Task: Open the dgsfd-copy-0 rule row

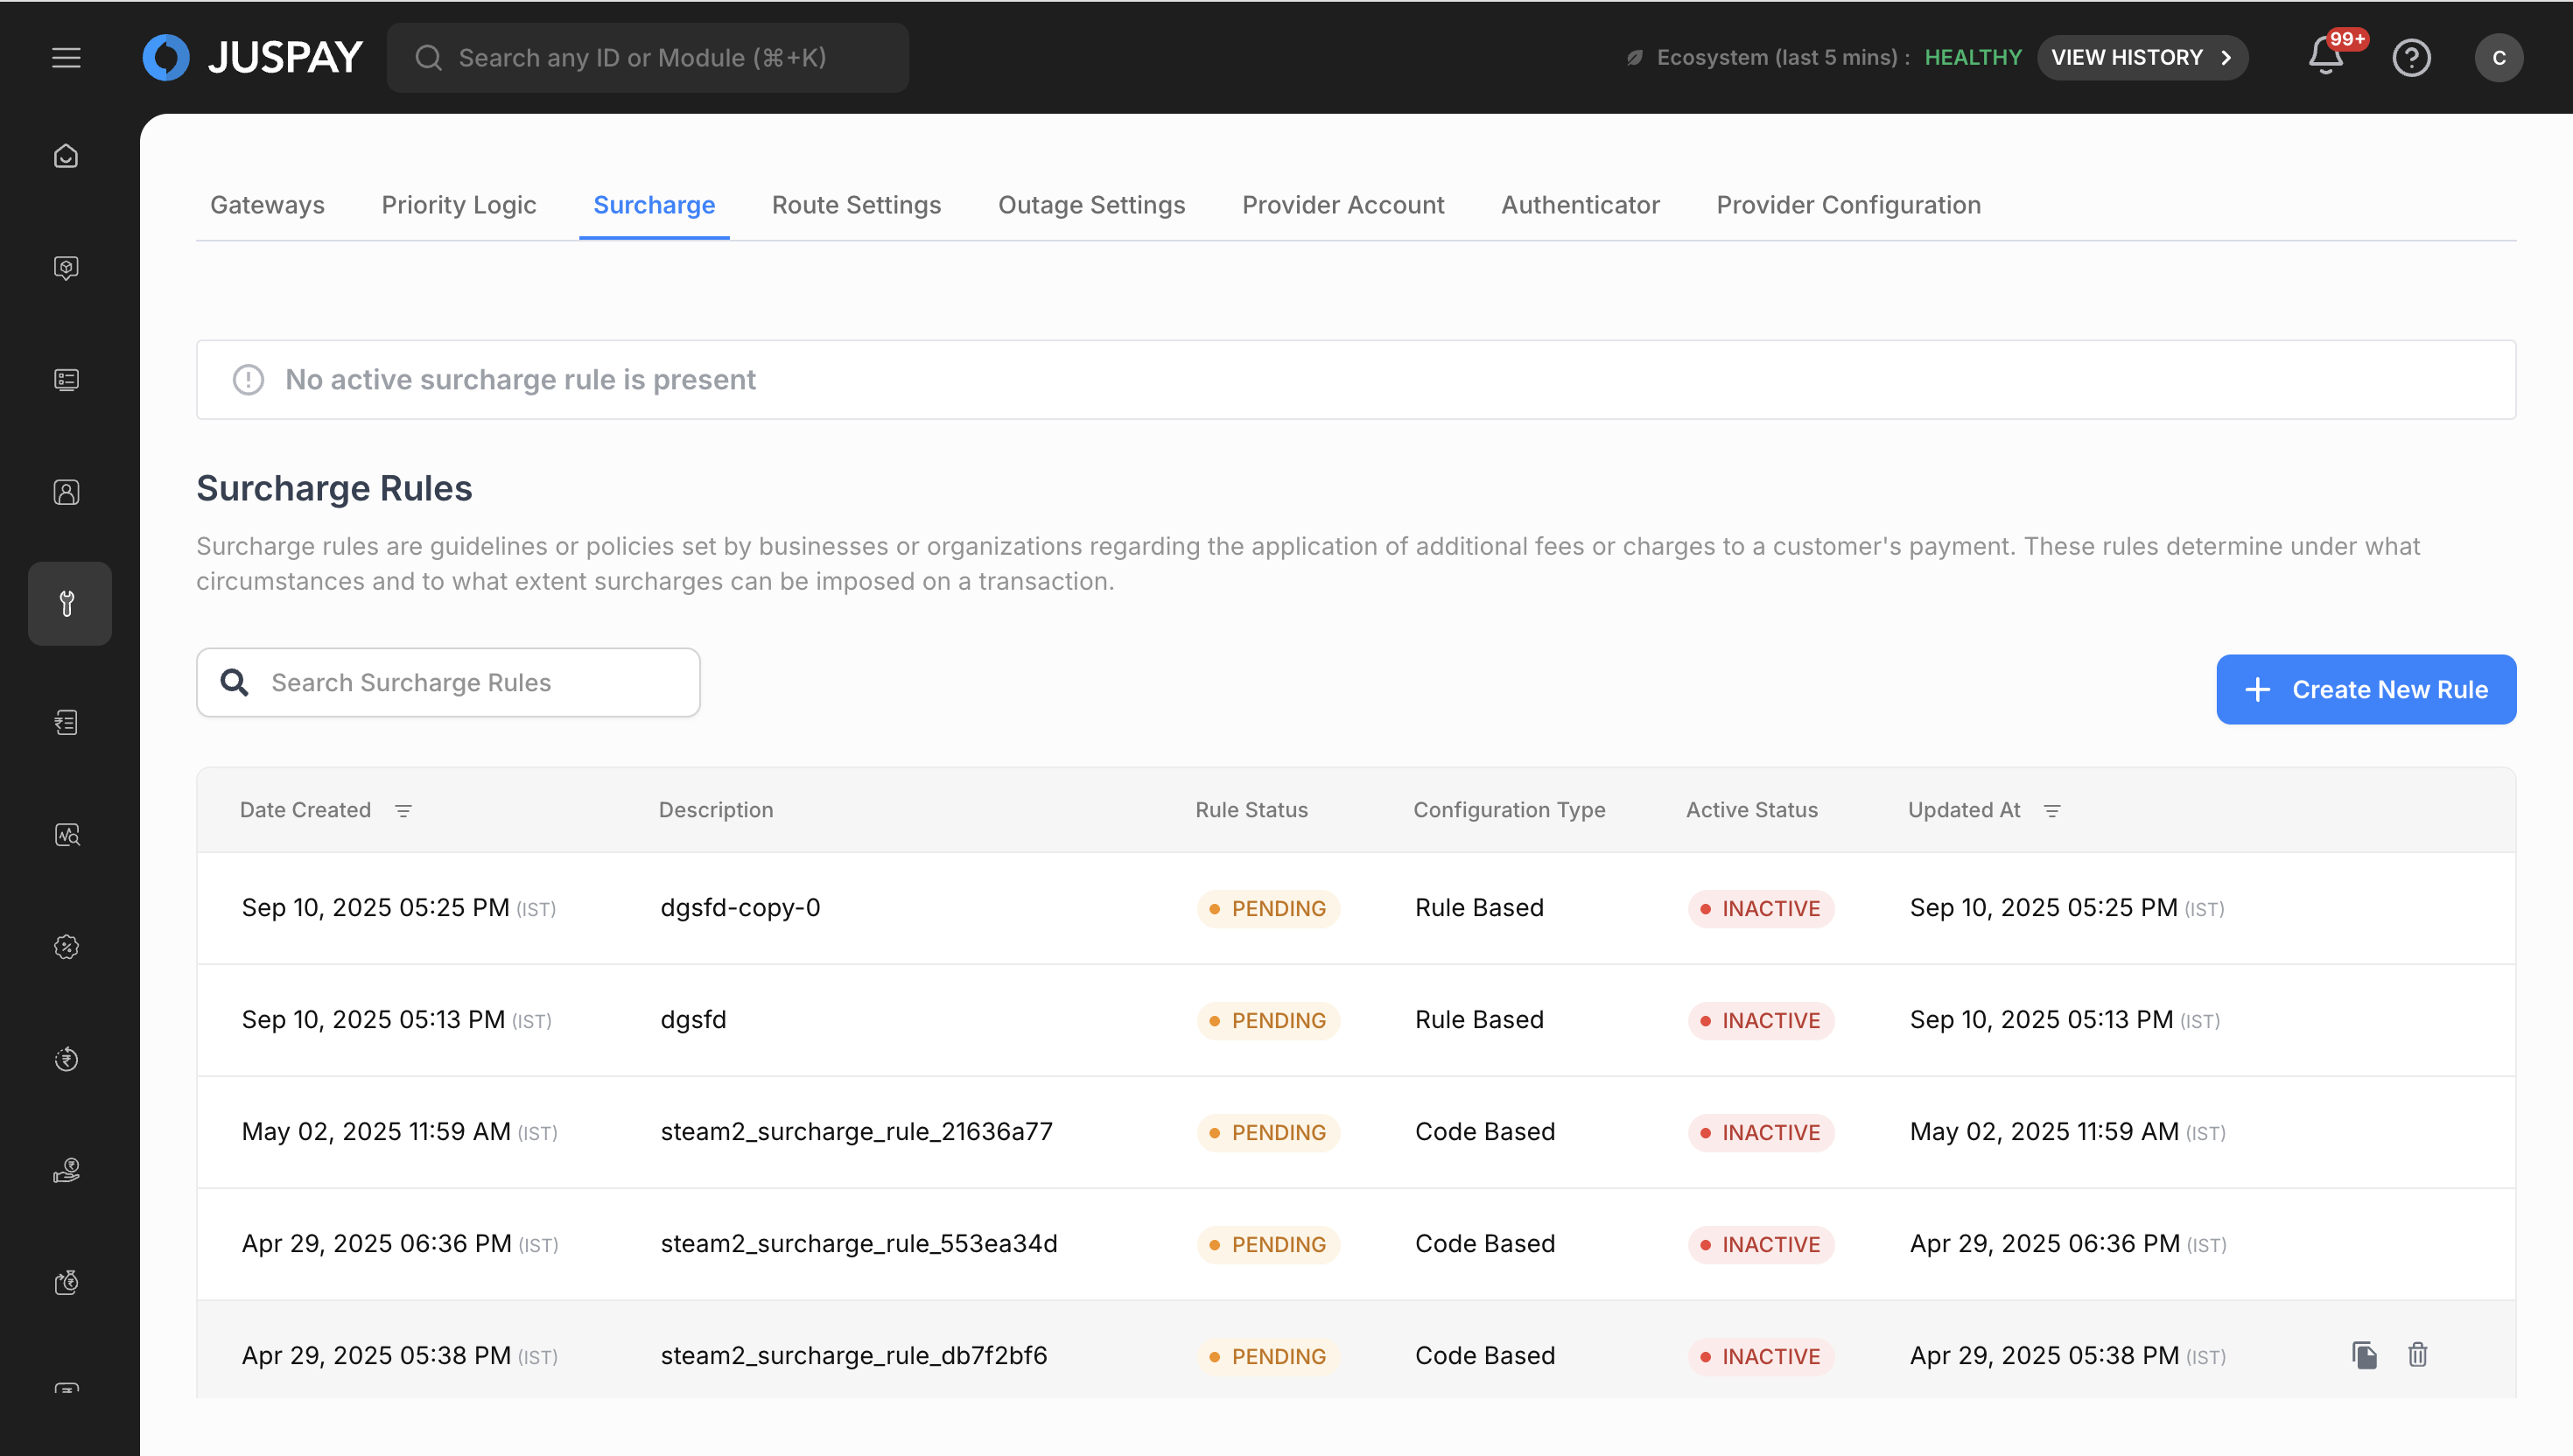Action: [740, 907]
